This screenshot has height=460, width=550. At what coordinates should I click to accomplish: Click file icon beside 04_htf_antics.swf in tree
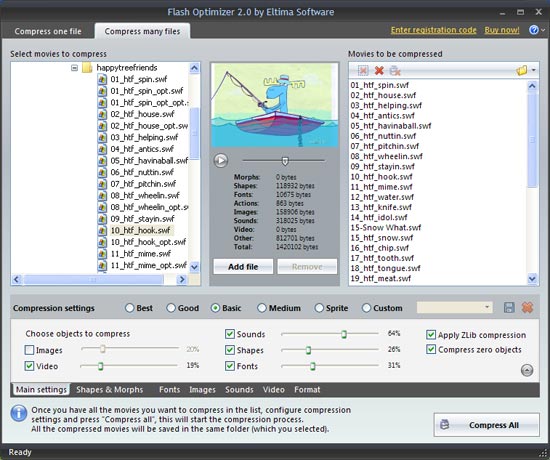point(102,149)
